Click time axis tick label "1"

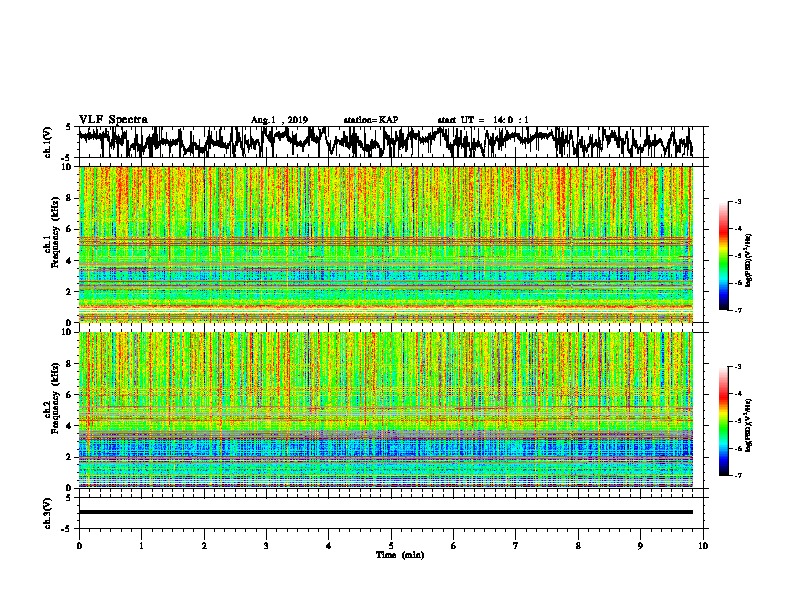[x=141, y=546]
